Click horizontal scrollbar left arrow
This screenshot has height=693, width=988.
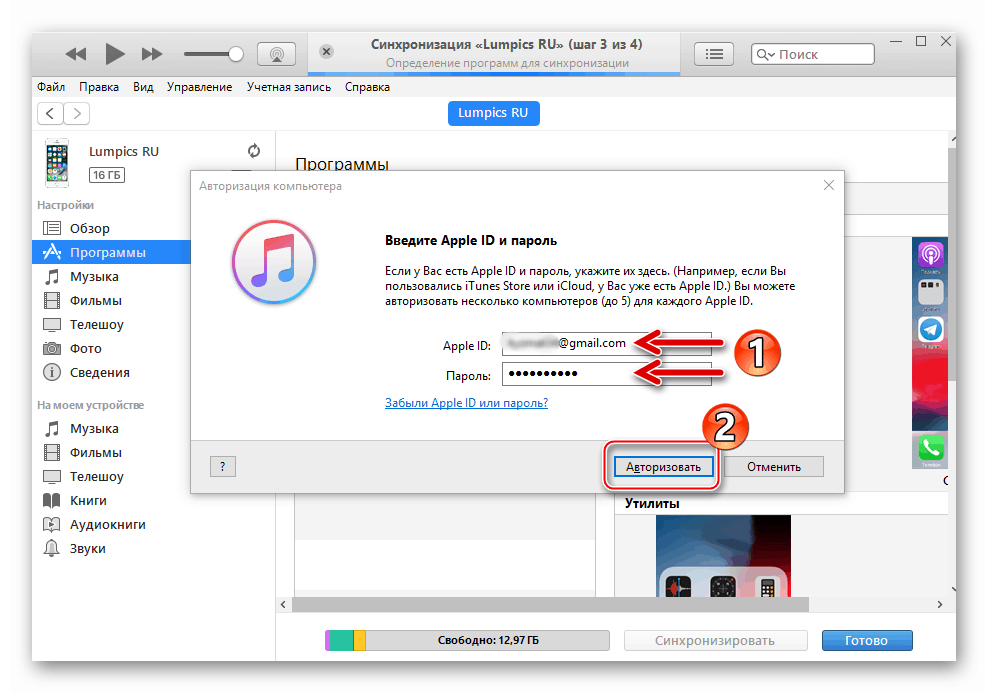click(x=284, y=604)
